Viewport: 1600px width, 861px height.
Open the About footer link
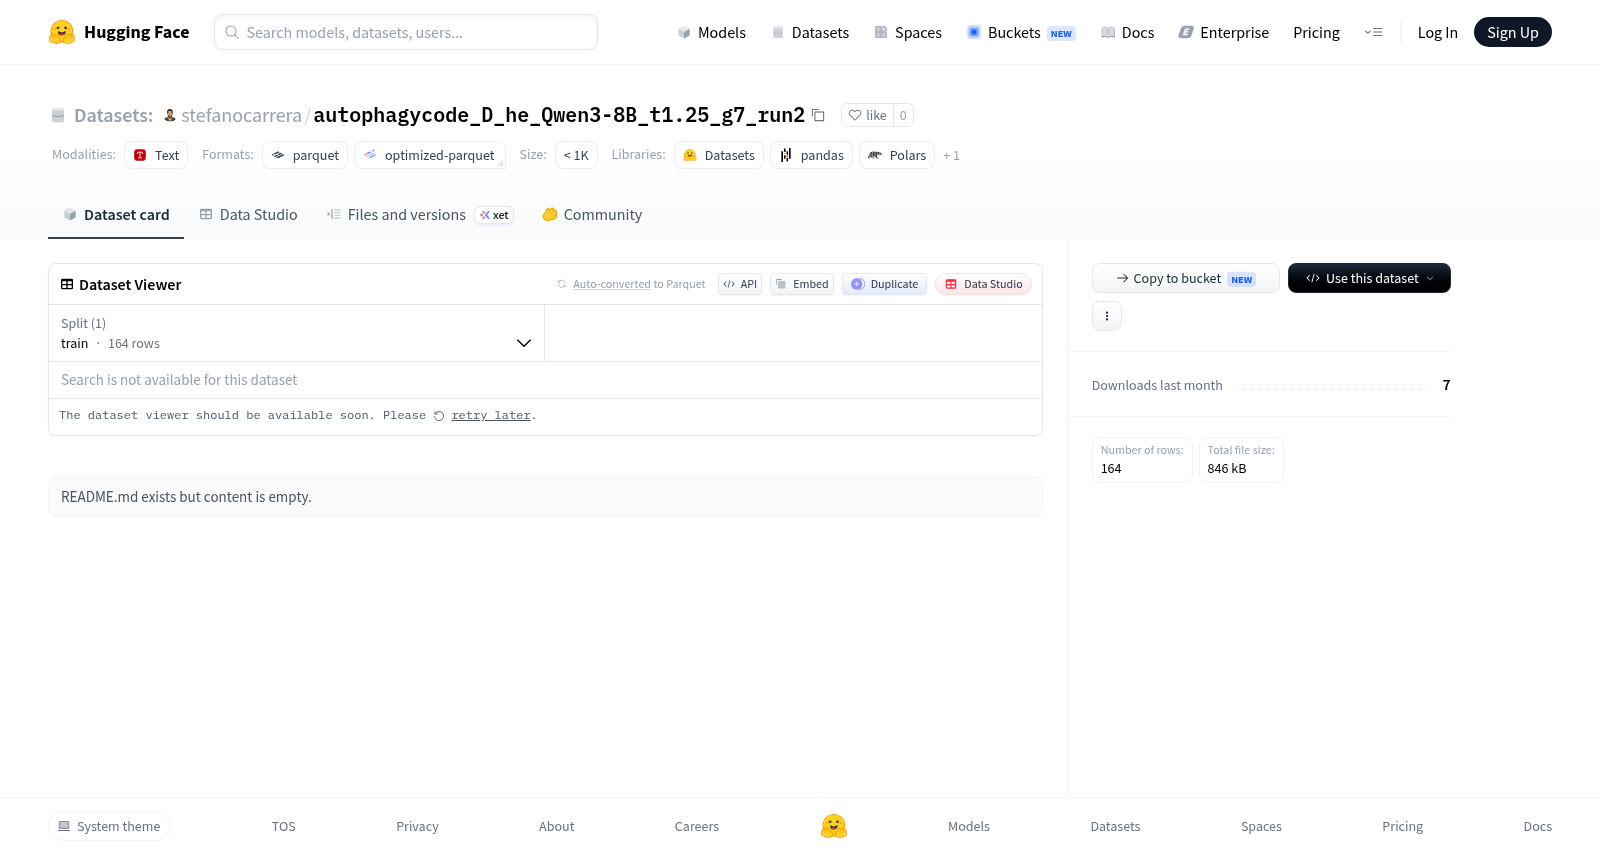[x=556, y=826]
